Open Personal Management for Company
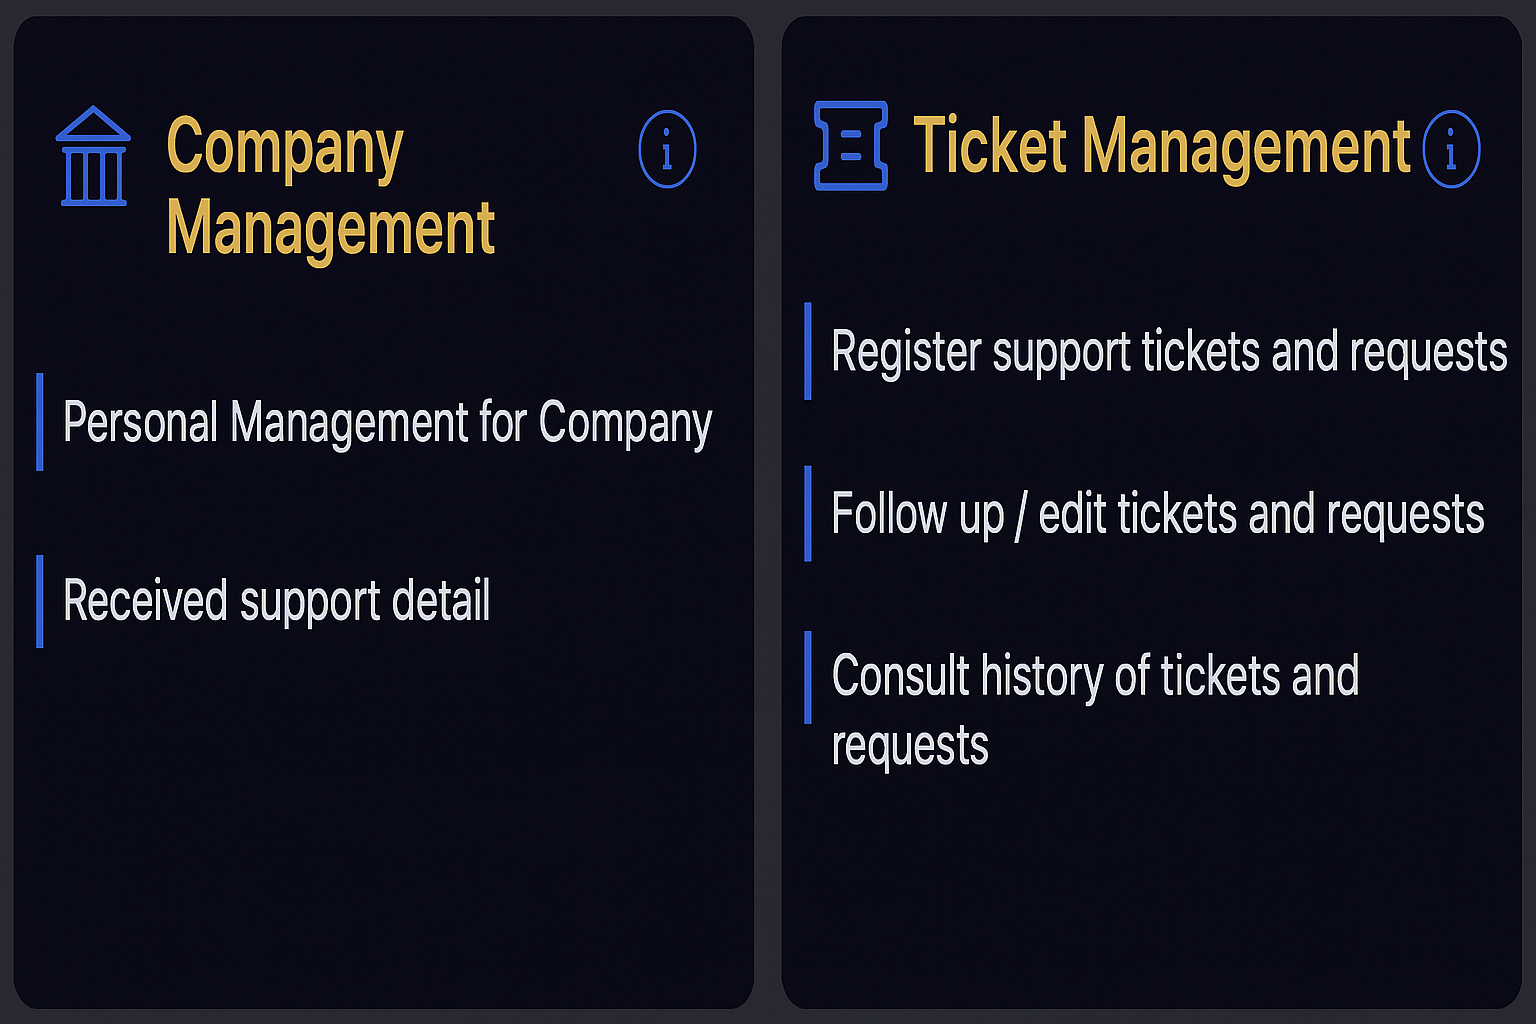This screenshot has height=1024, width=1536. pyautogui.click(x=387, y=422)
